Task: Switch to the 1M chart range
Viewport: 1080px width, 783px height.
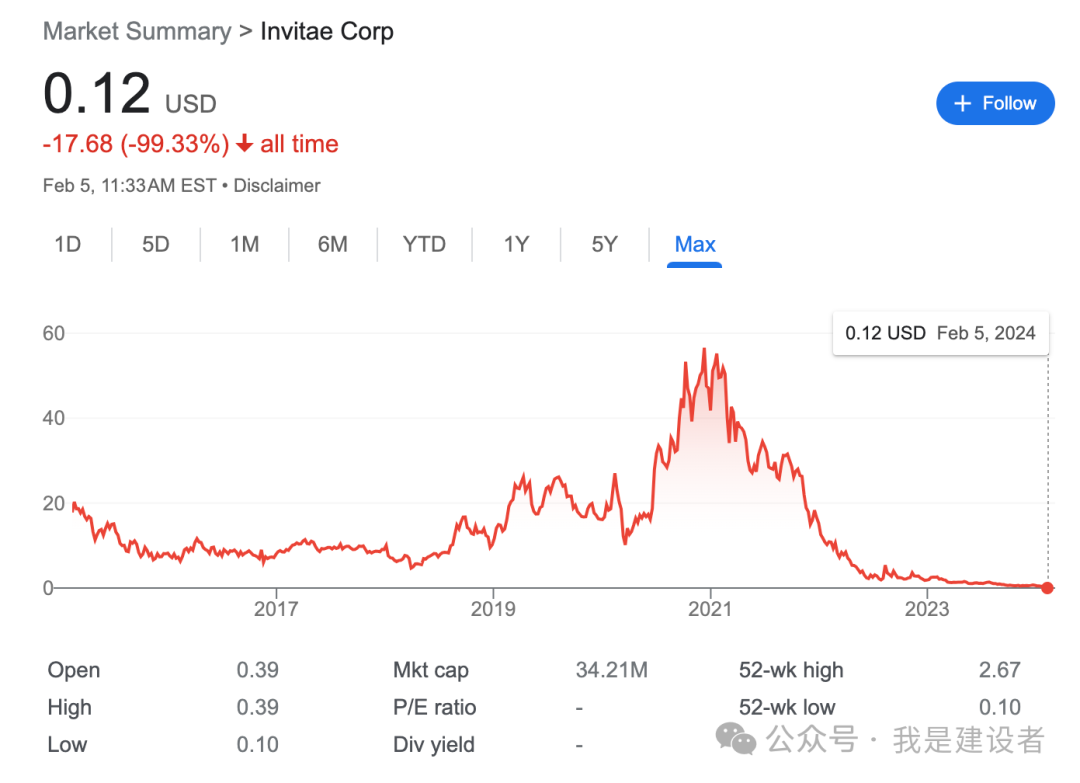Action: (x=244, y=244)
